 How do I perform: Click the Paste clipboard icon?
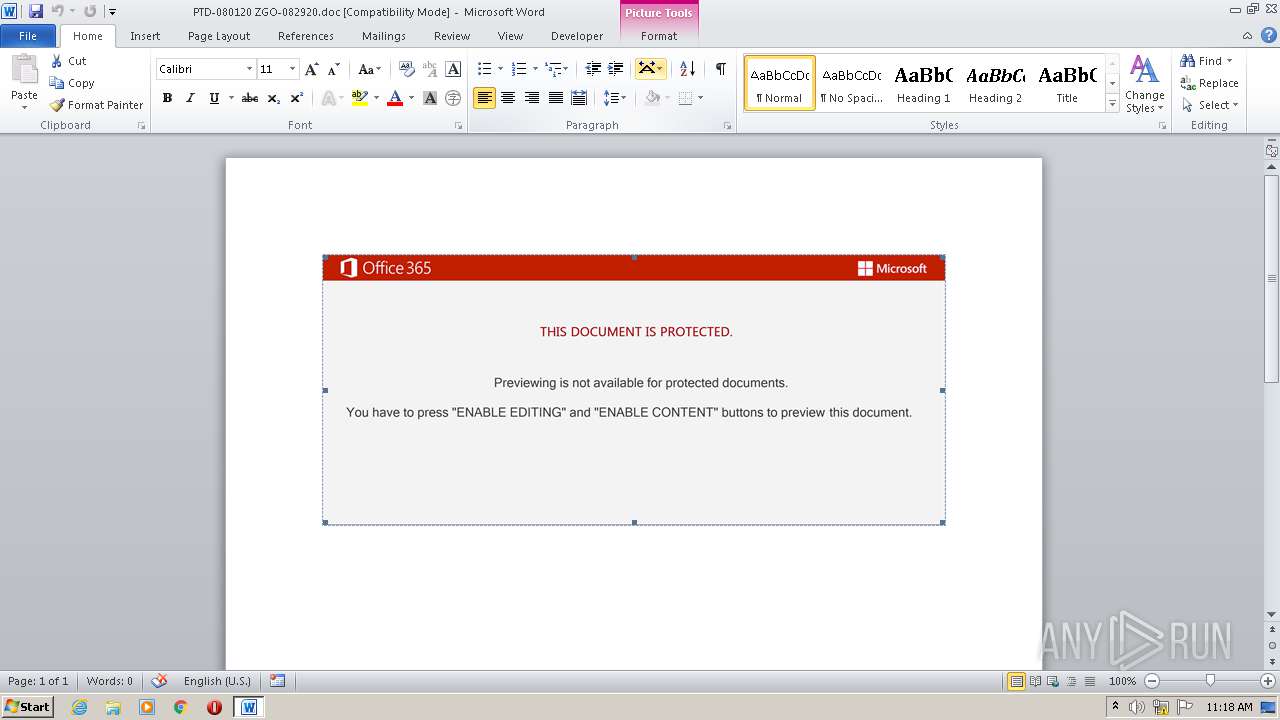pos(24,69)
